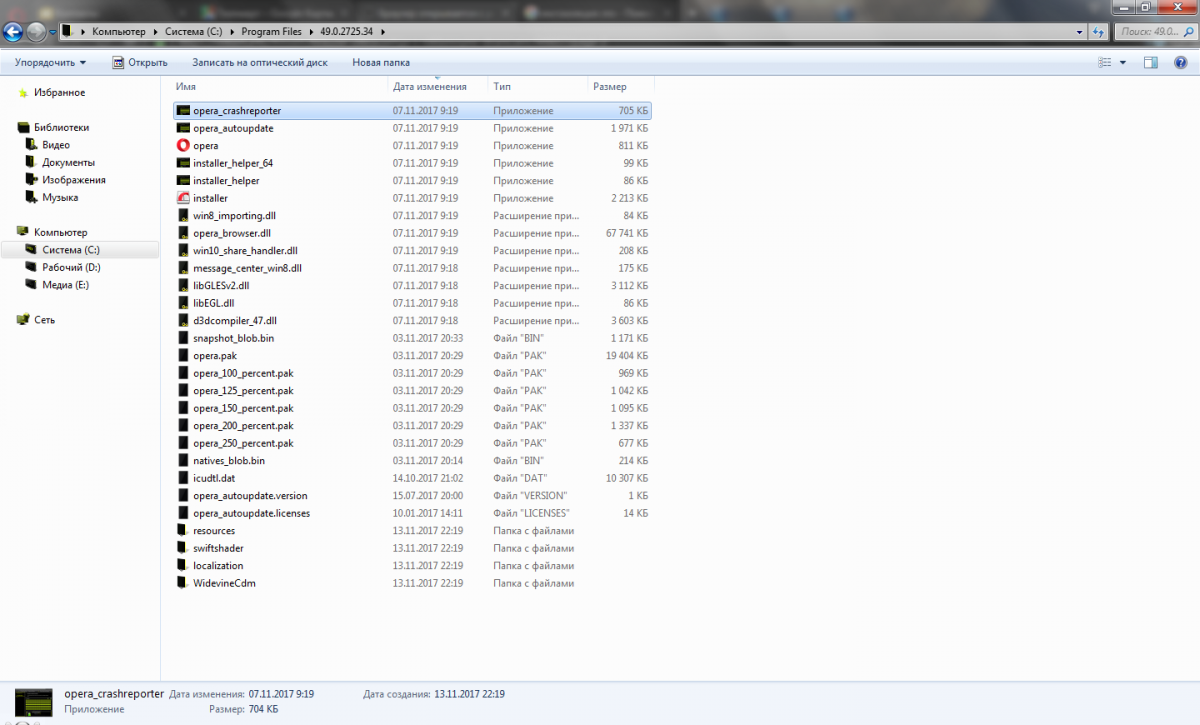The width and height of the screenshot is (1200, 725).
Task: Click Записать на оптический диск
Action: pos(260,62)
